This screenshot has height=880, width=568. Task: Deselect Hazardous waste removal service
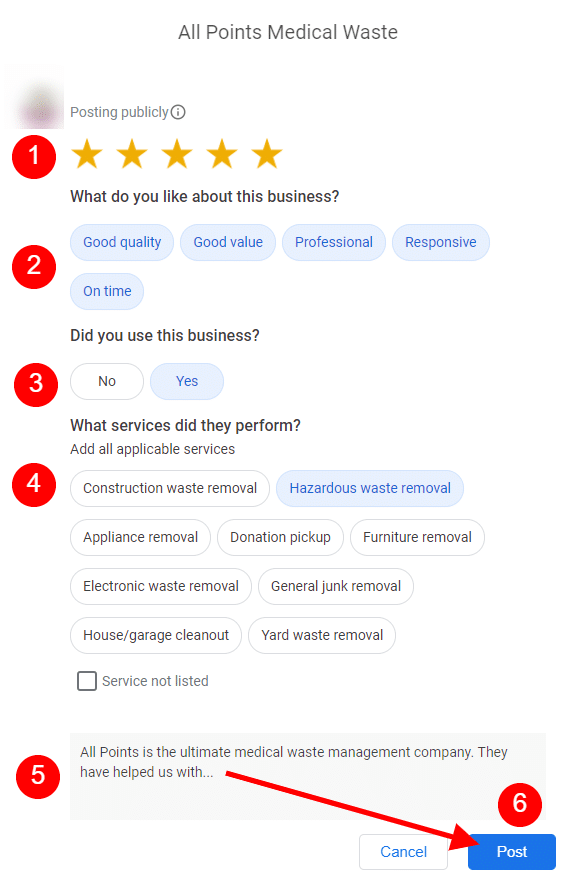[370, 488]
